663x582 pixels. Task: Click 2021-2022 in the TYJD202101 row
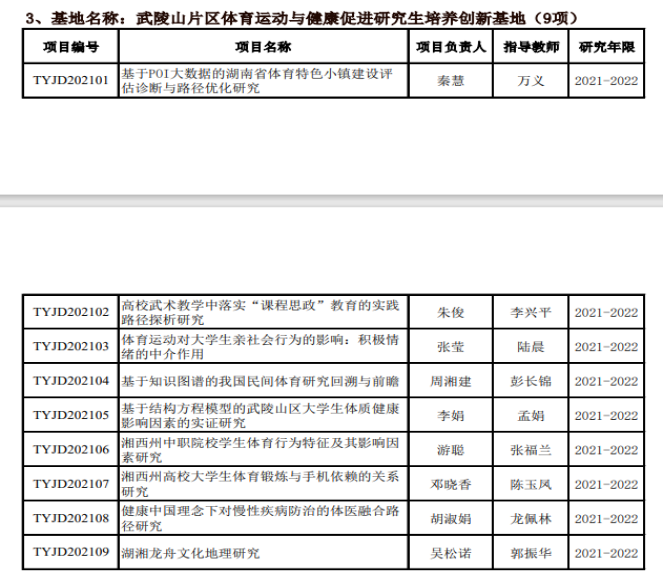pos(606,81)
